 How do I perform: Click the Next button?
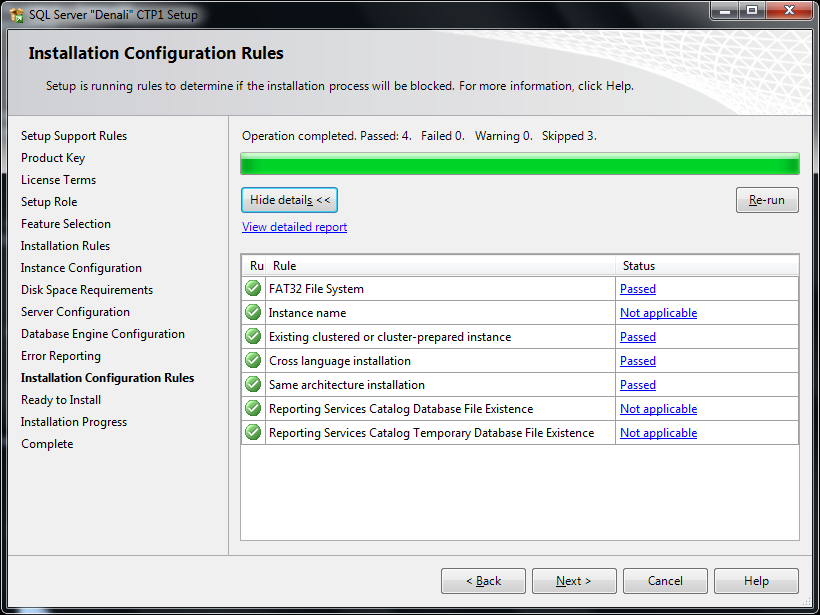coord(574,581)
